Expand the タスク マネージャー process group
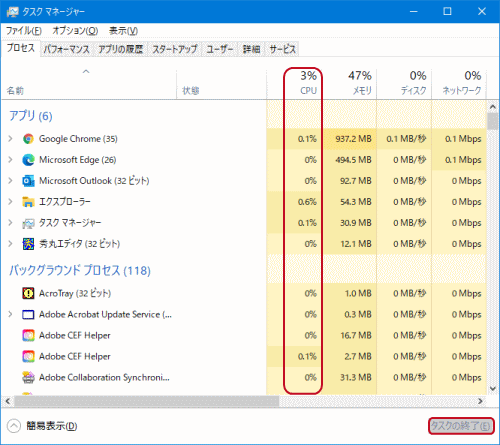This screenshot has height=445, width=500. (10, 223)
